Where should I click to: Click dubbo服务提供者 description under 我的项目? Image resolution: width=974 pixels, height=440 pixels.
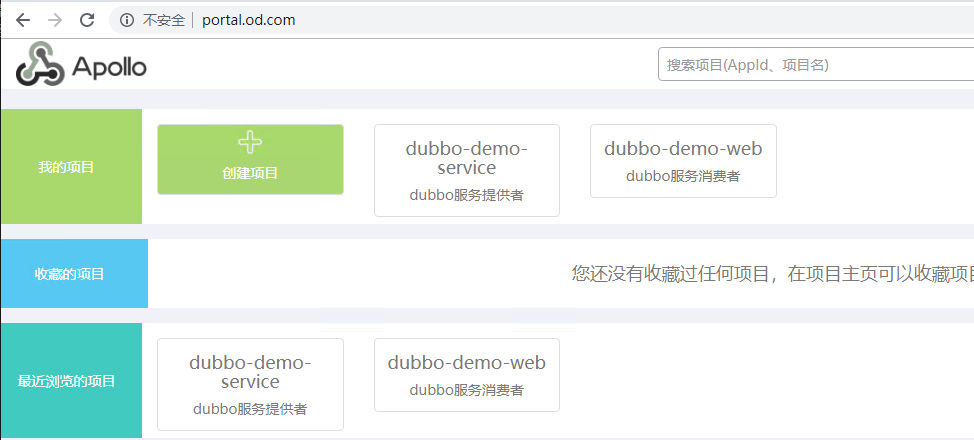466,196
